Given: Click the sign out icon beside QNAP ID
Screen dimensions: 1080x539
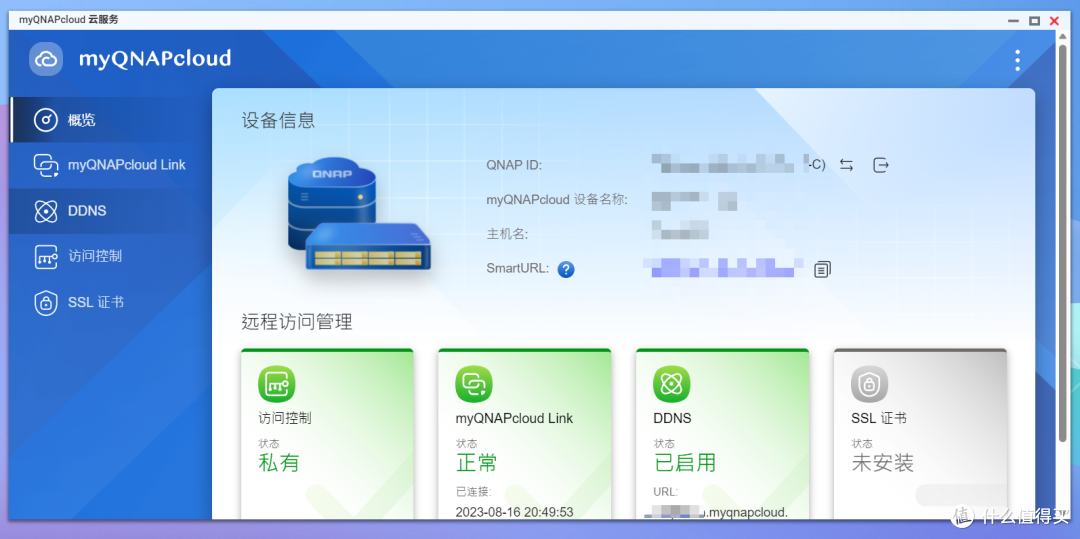Looking at the screenshot, I should (881, 165).
